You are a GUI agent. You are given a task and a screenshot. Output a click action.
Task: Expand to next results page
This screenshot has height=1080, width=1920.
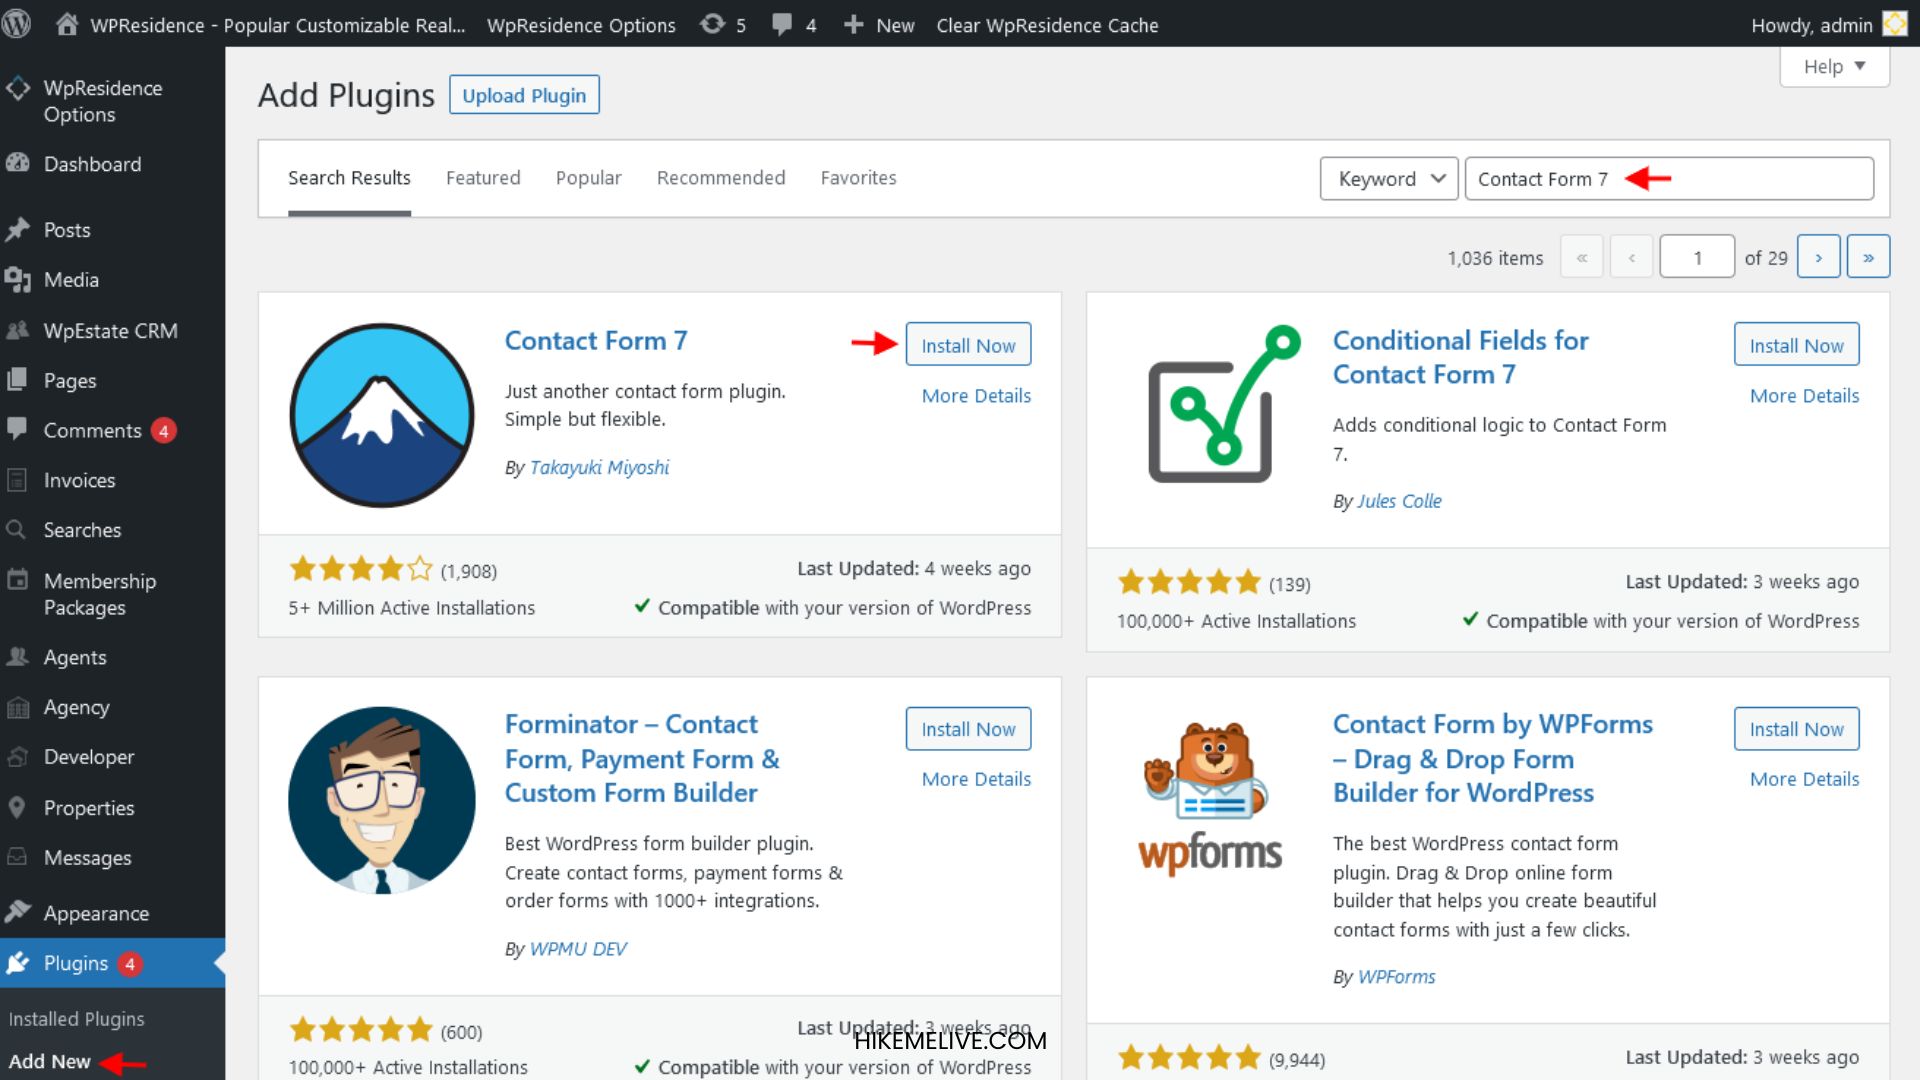pyautogui.click(x=1818, y=257)
